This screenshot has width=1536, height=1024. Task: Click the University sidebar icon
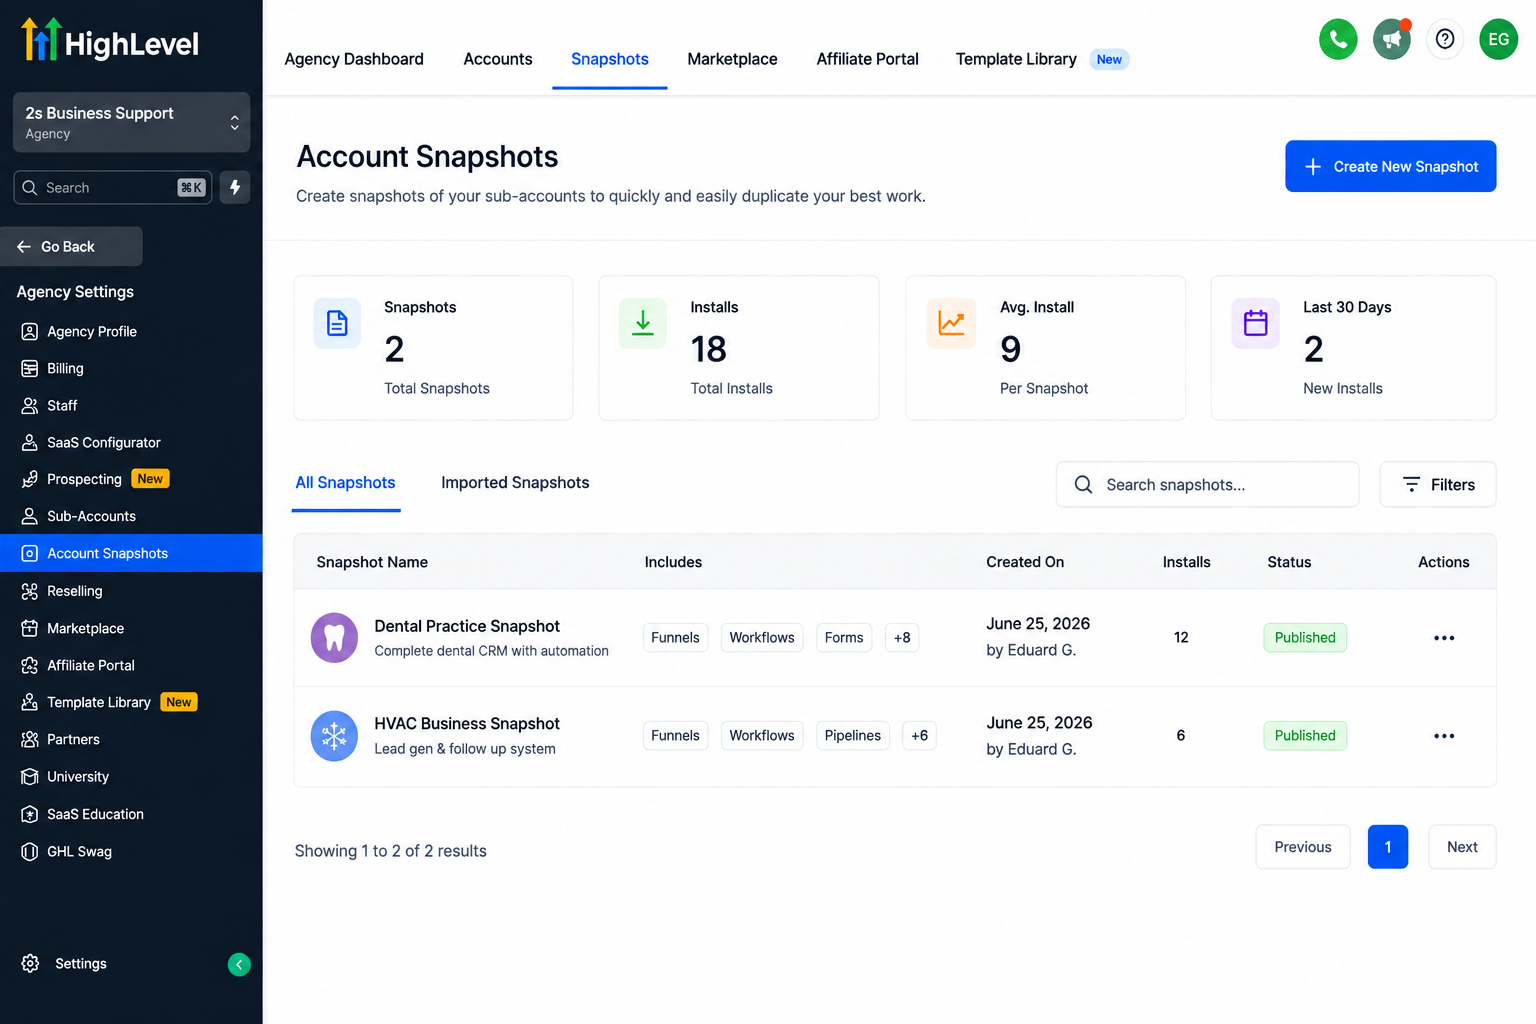[x=30, y=776]
